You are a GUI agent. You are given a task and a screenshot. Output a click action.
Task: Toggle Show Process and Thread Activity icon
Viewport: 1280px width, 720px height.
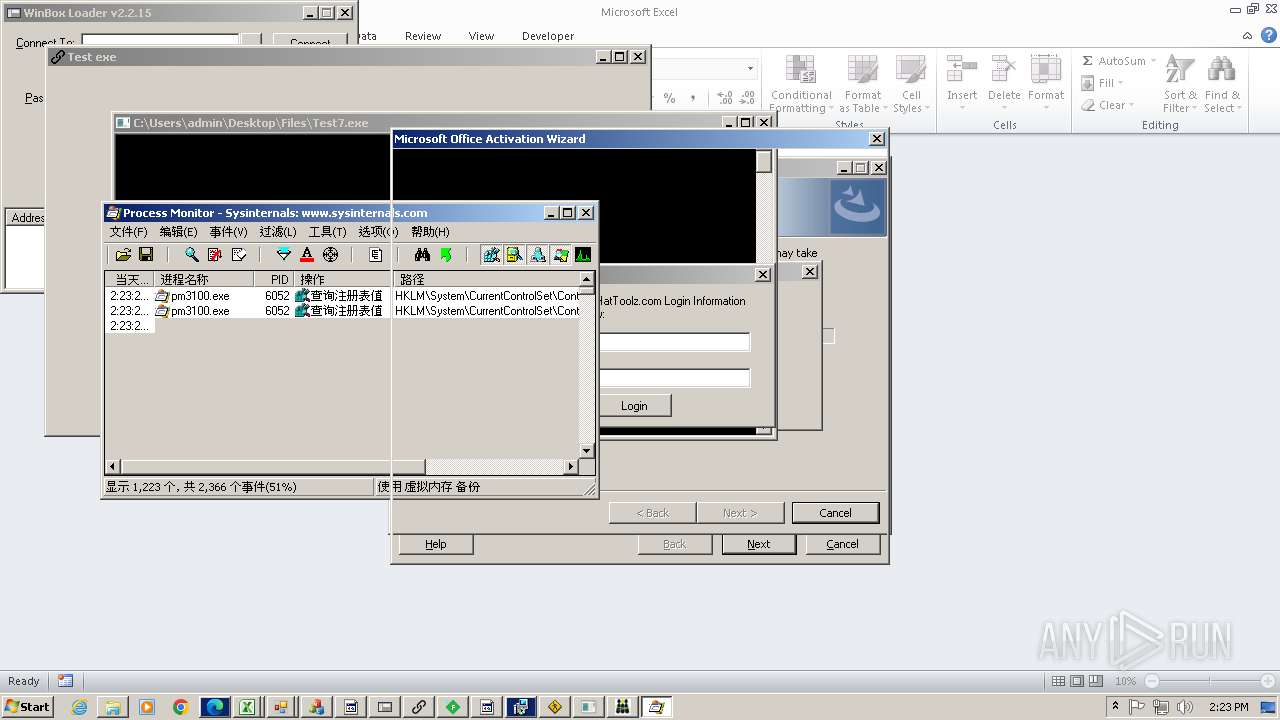[560, 255]
